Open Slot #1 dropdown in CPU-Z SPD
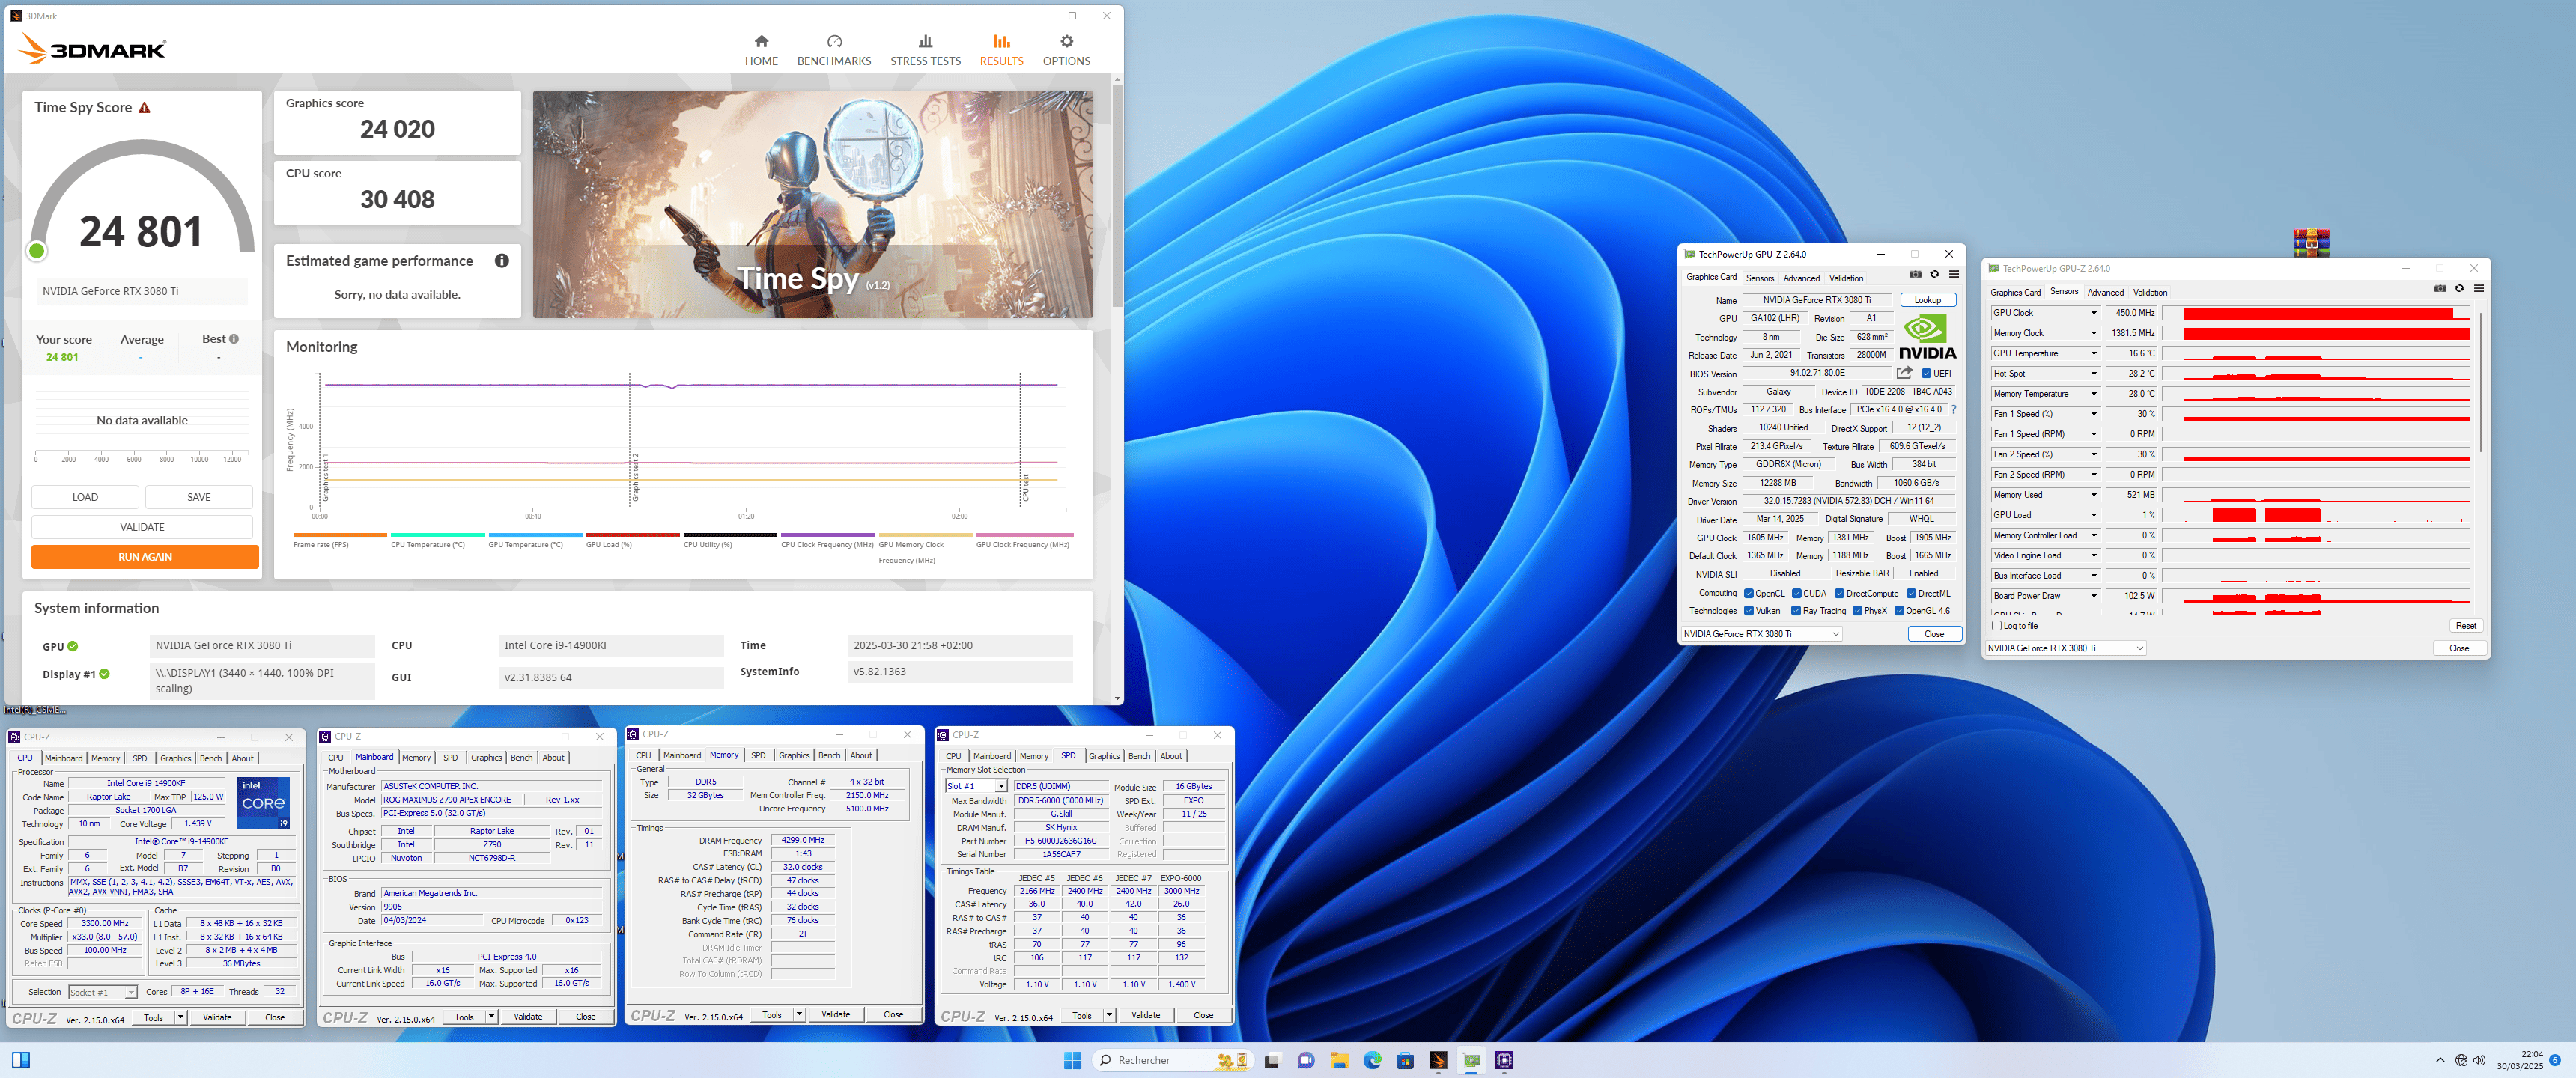Screen dimensions: 2576x1078 click(x=976, y=786)
